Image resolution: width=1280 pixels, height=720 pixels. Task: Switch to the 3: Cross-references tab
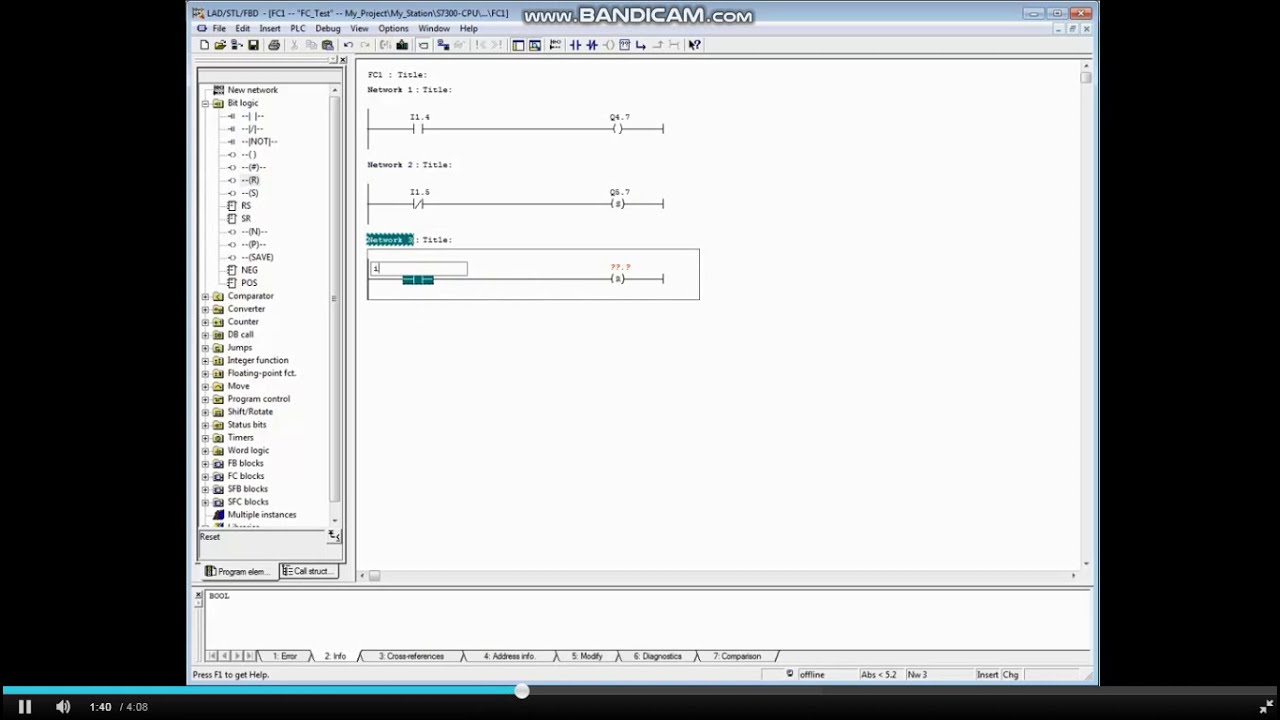411,656
